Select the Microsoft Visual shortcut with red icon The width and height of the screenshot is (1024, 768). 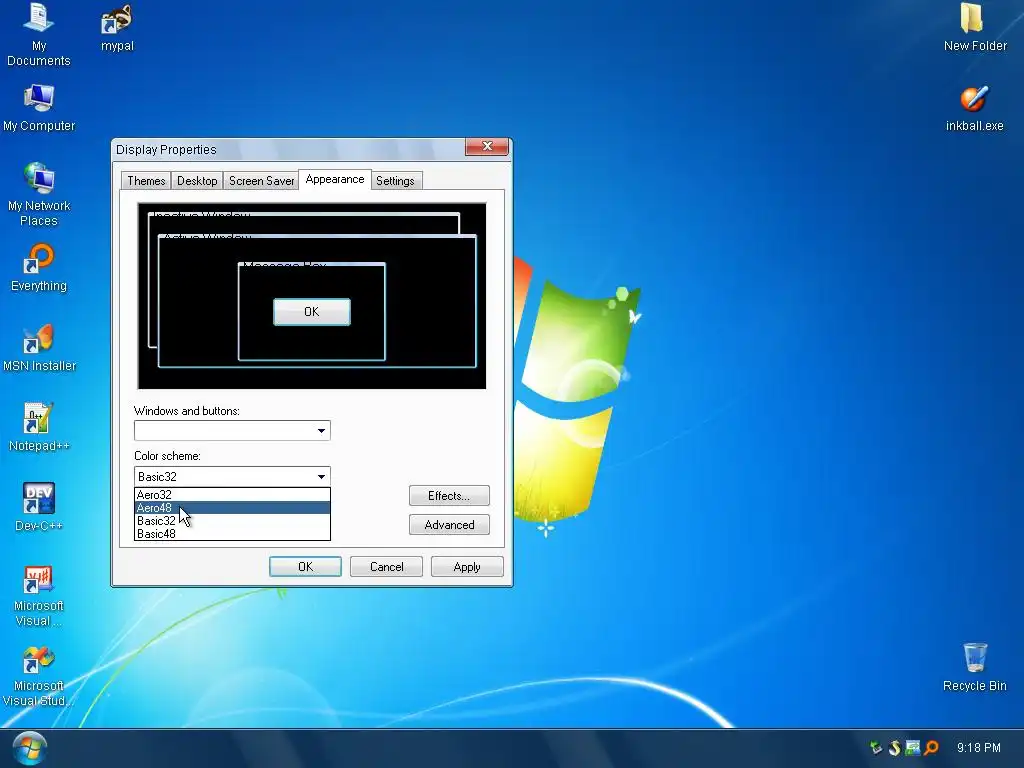39,596
